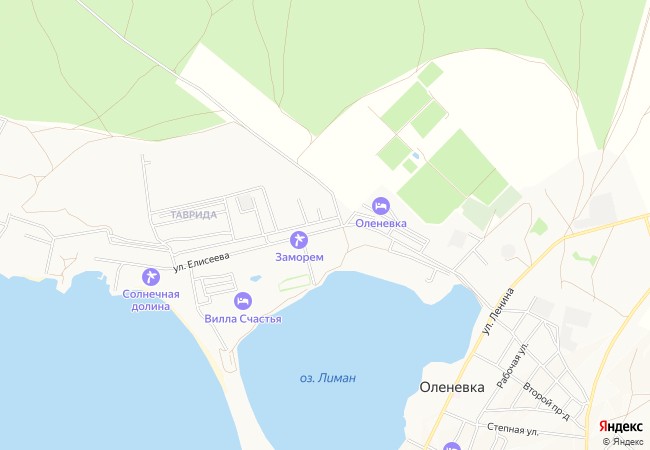Click the Вилла Счастья hotel bed icon
The image size is (650, 450).
point(243,301)
